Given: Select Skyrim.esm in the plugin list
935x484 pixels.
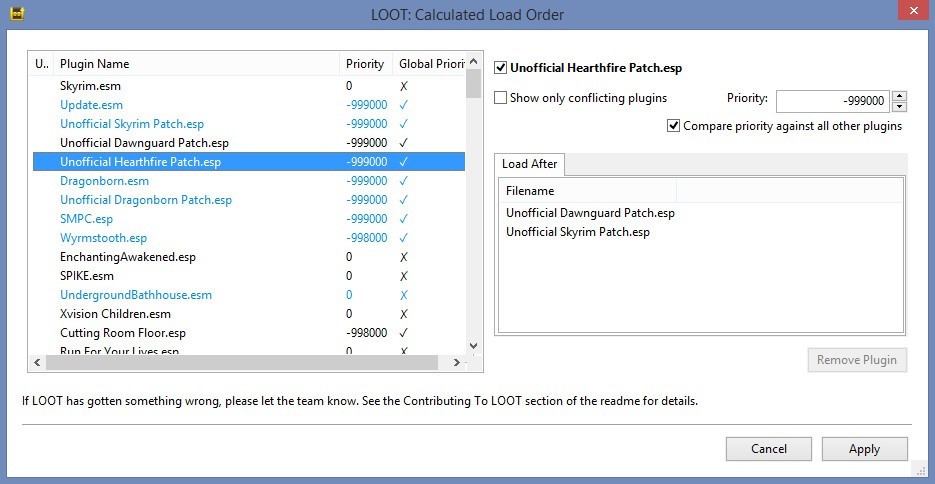Looking at the screenshot, I should [90, 86].
